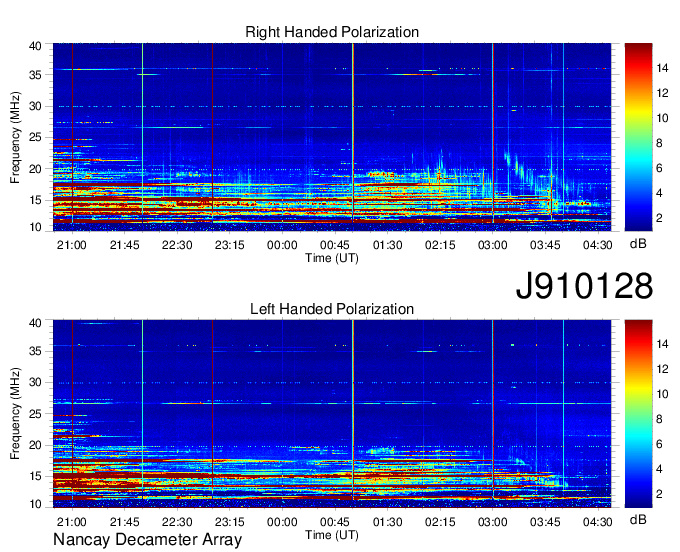Viewport: 680px width, 552px height.
Task: Click the Left Handed Polarization spectrogram image
Action: click(332, 414)
